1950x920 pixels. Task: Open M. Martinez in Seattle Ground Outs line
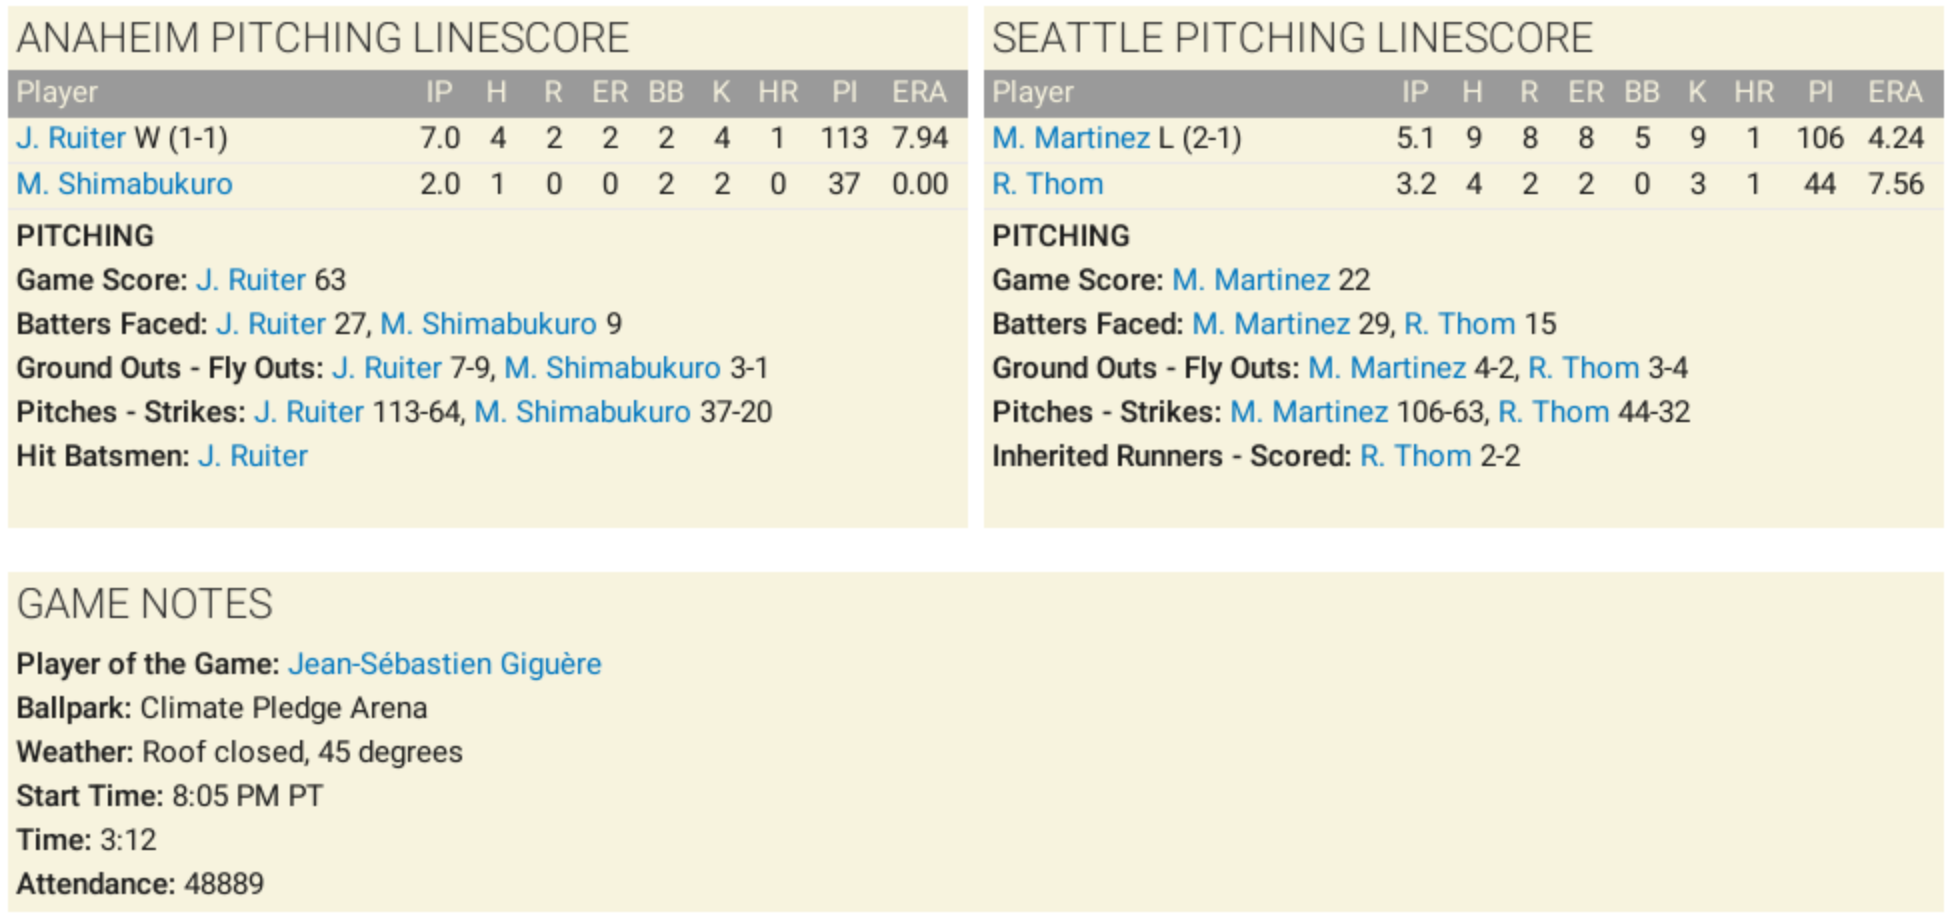tap(1386, 368)
